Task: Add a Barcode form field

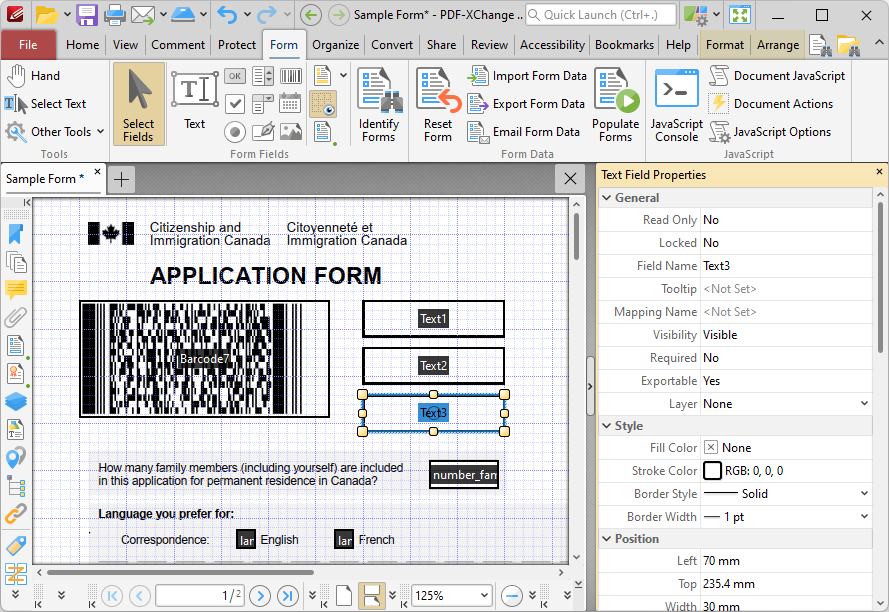Action: pyautogui.click(x=291, y=76)
